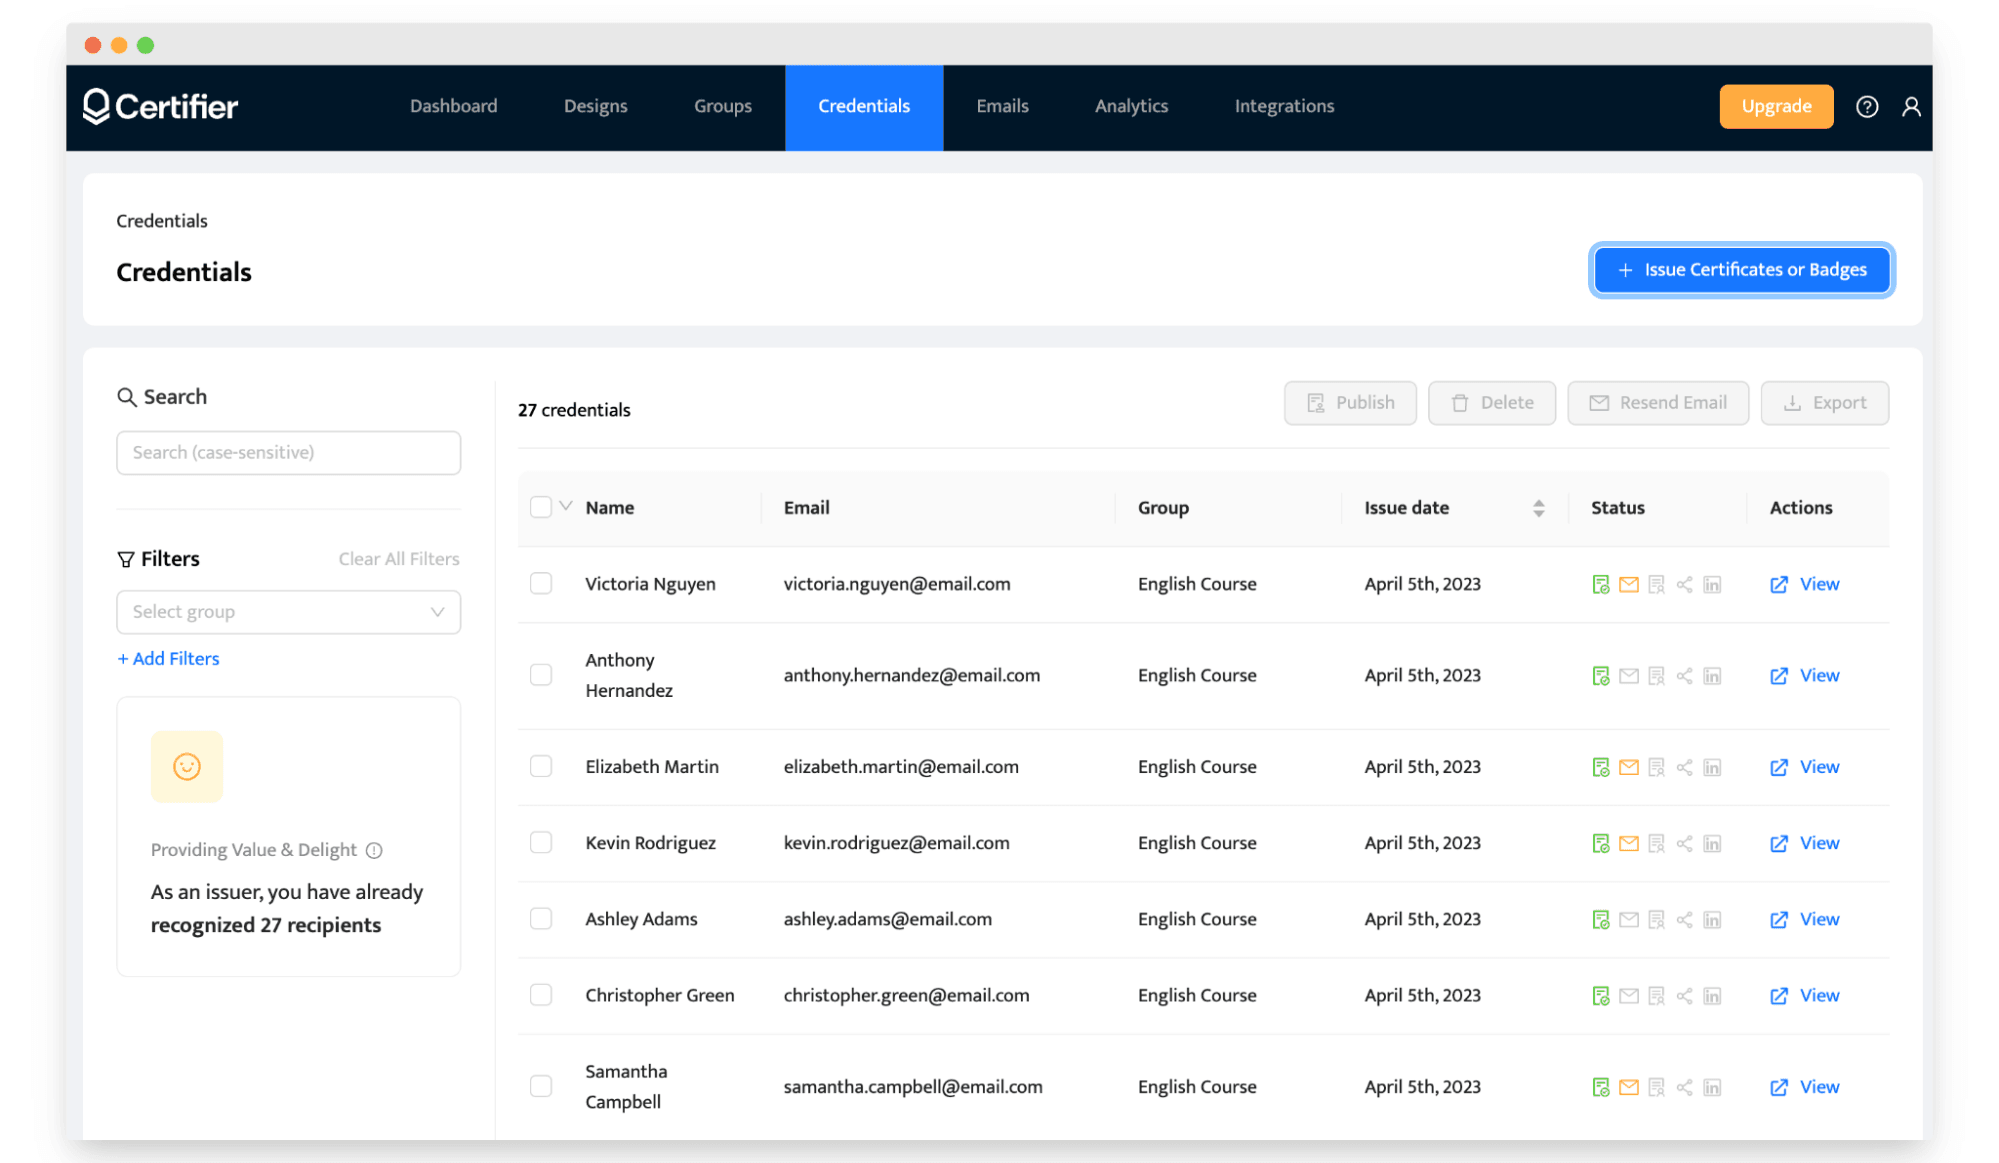This screenshot has width=1999, height=1163.
Task: Click Anthony Hernandez's email status envelope icon
Action: pos(1628,676)
